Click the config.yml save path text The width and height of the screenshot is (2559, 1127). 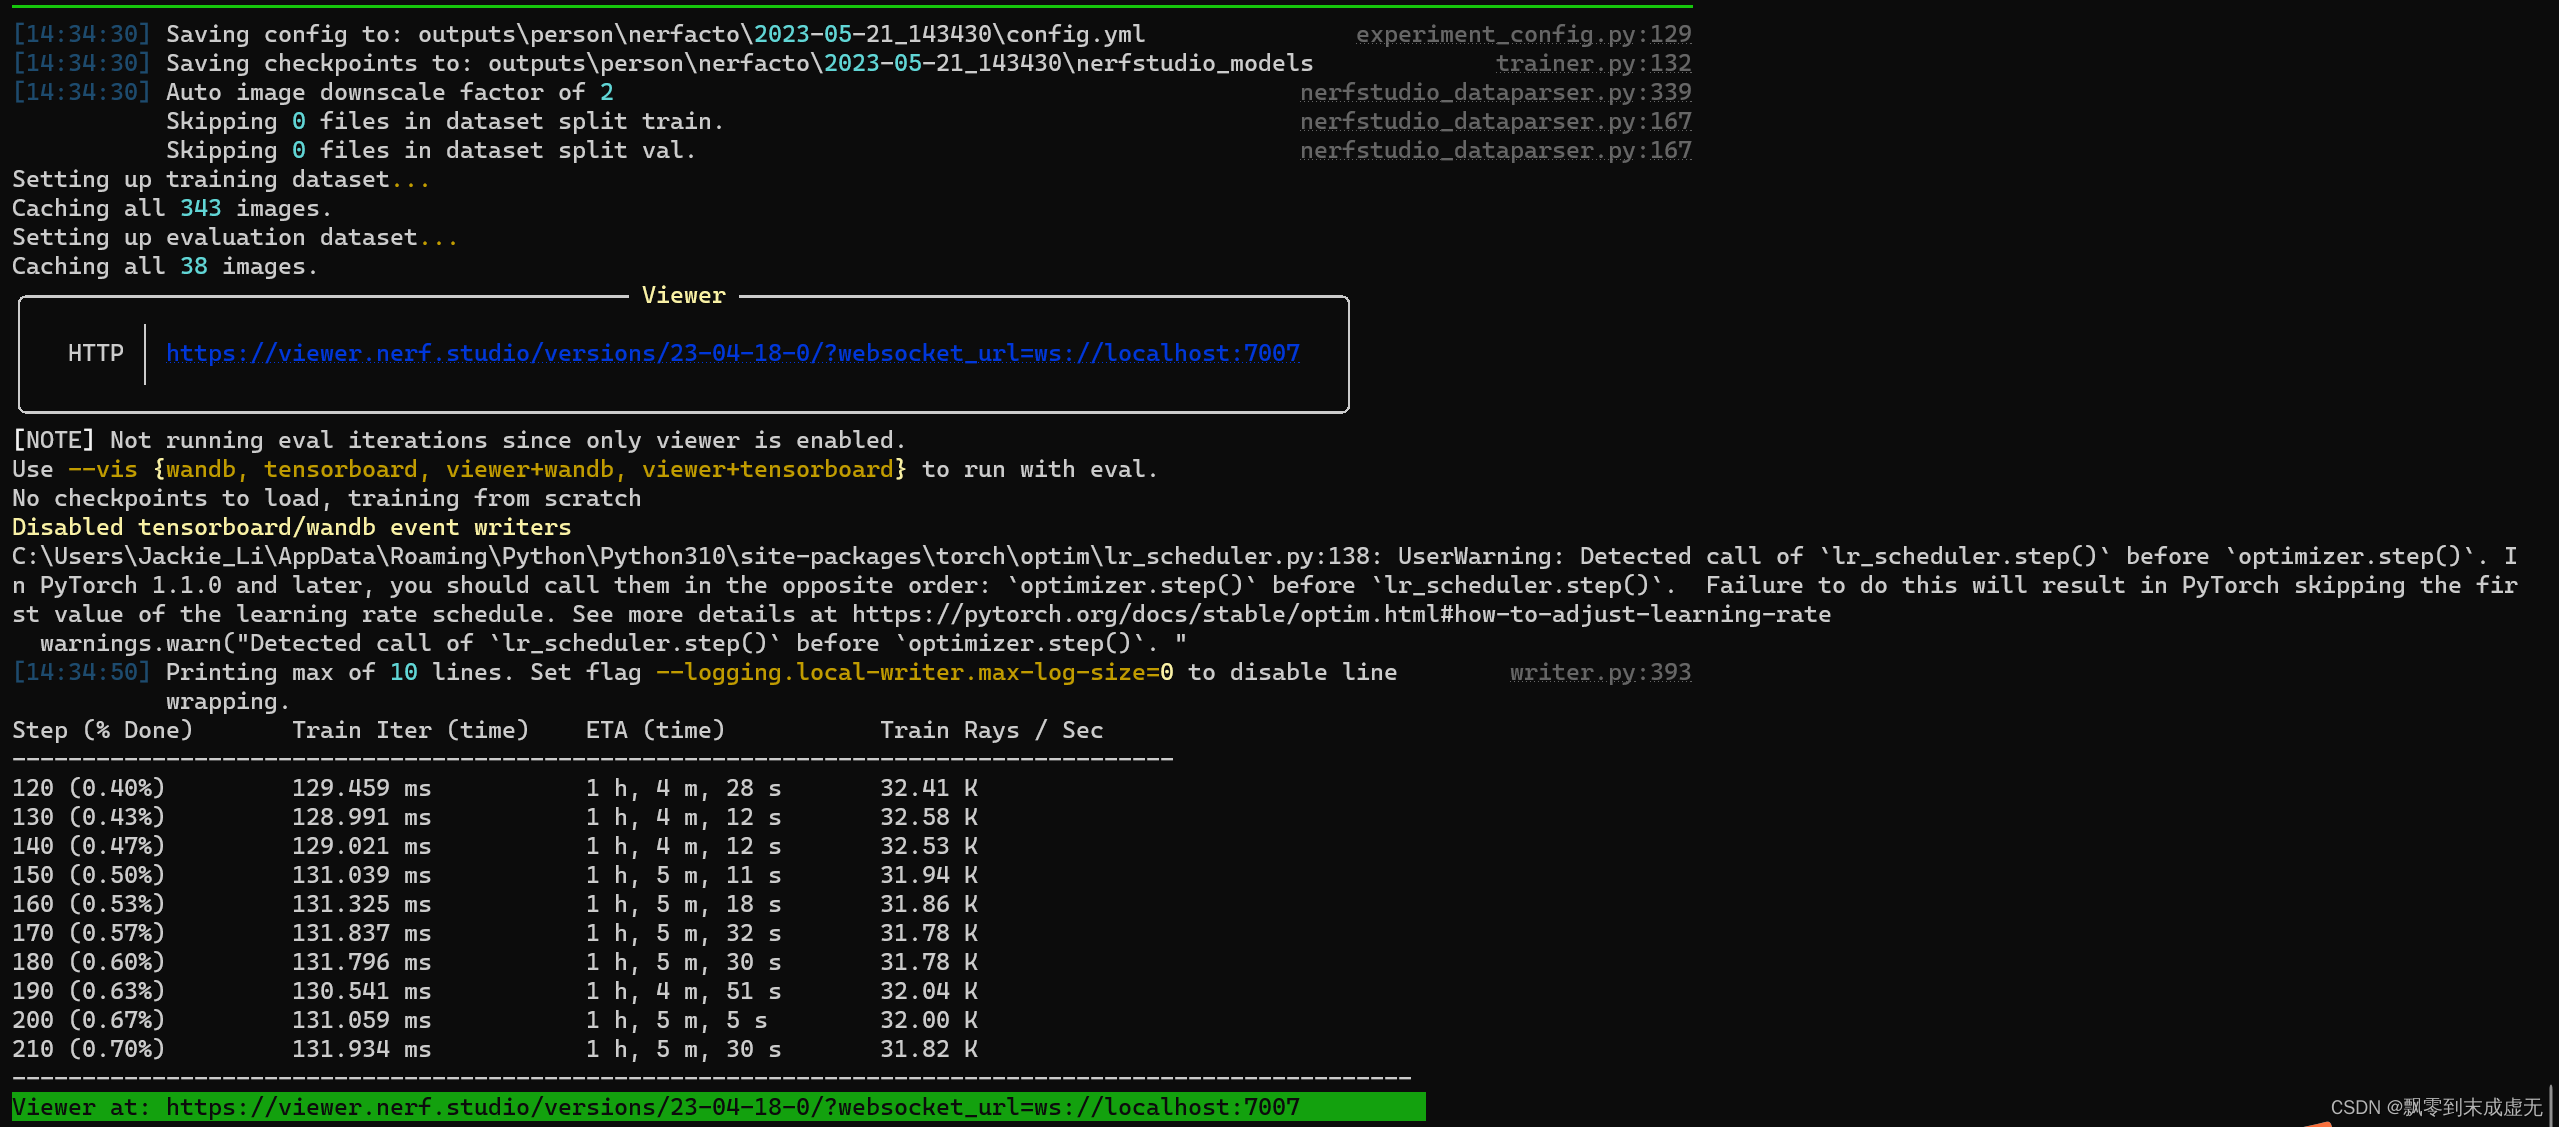[781, 34]
